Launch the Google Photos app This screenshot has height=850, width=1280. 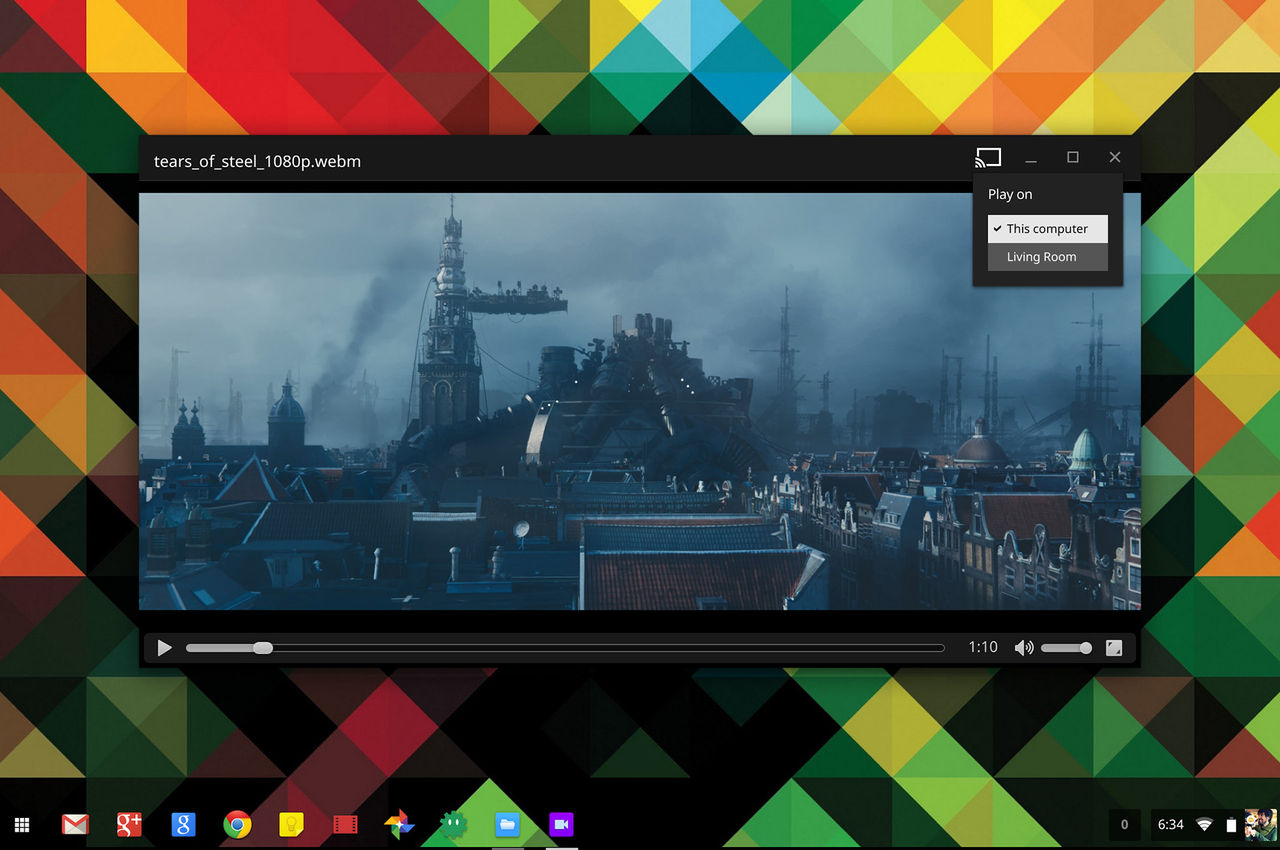point(399,824)
